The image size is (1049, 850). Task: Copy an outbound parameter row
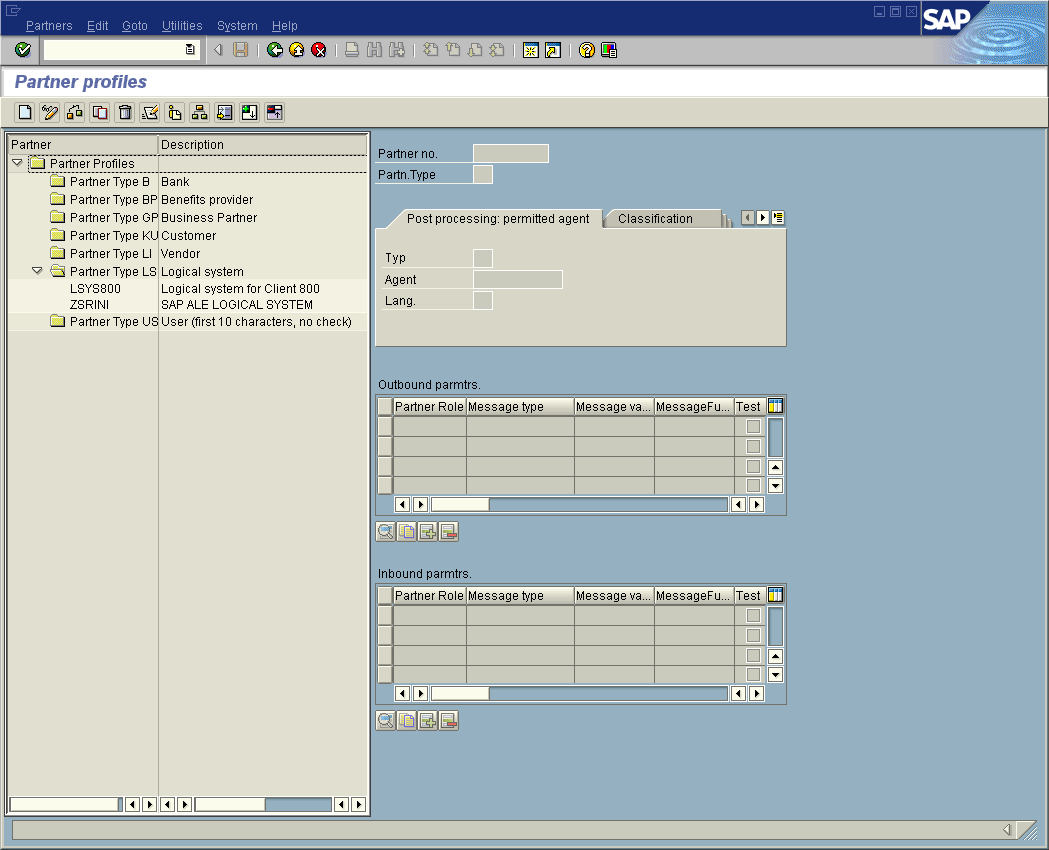[x=406, y=531]
